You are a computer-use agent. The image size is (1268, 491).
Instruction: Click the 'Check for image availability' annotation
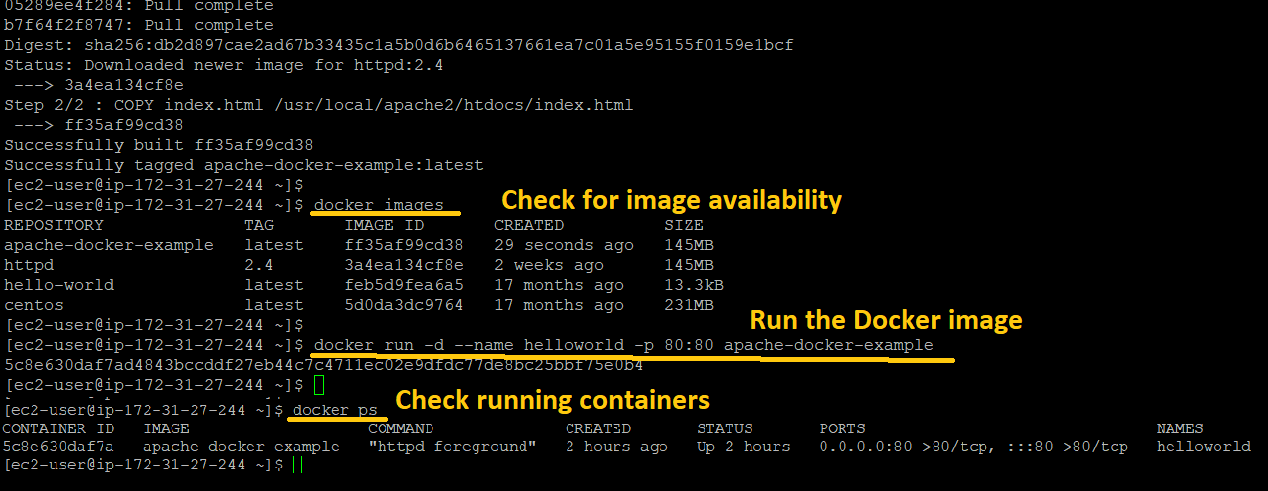point(671,200)
